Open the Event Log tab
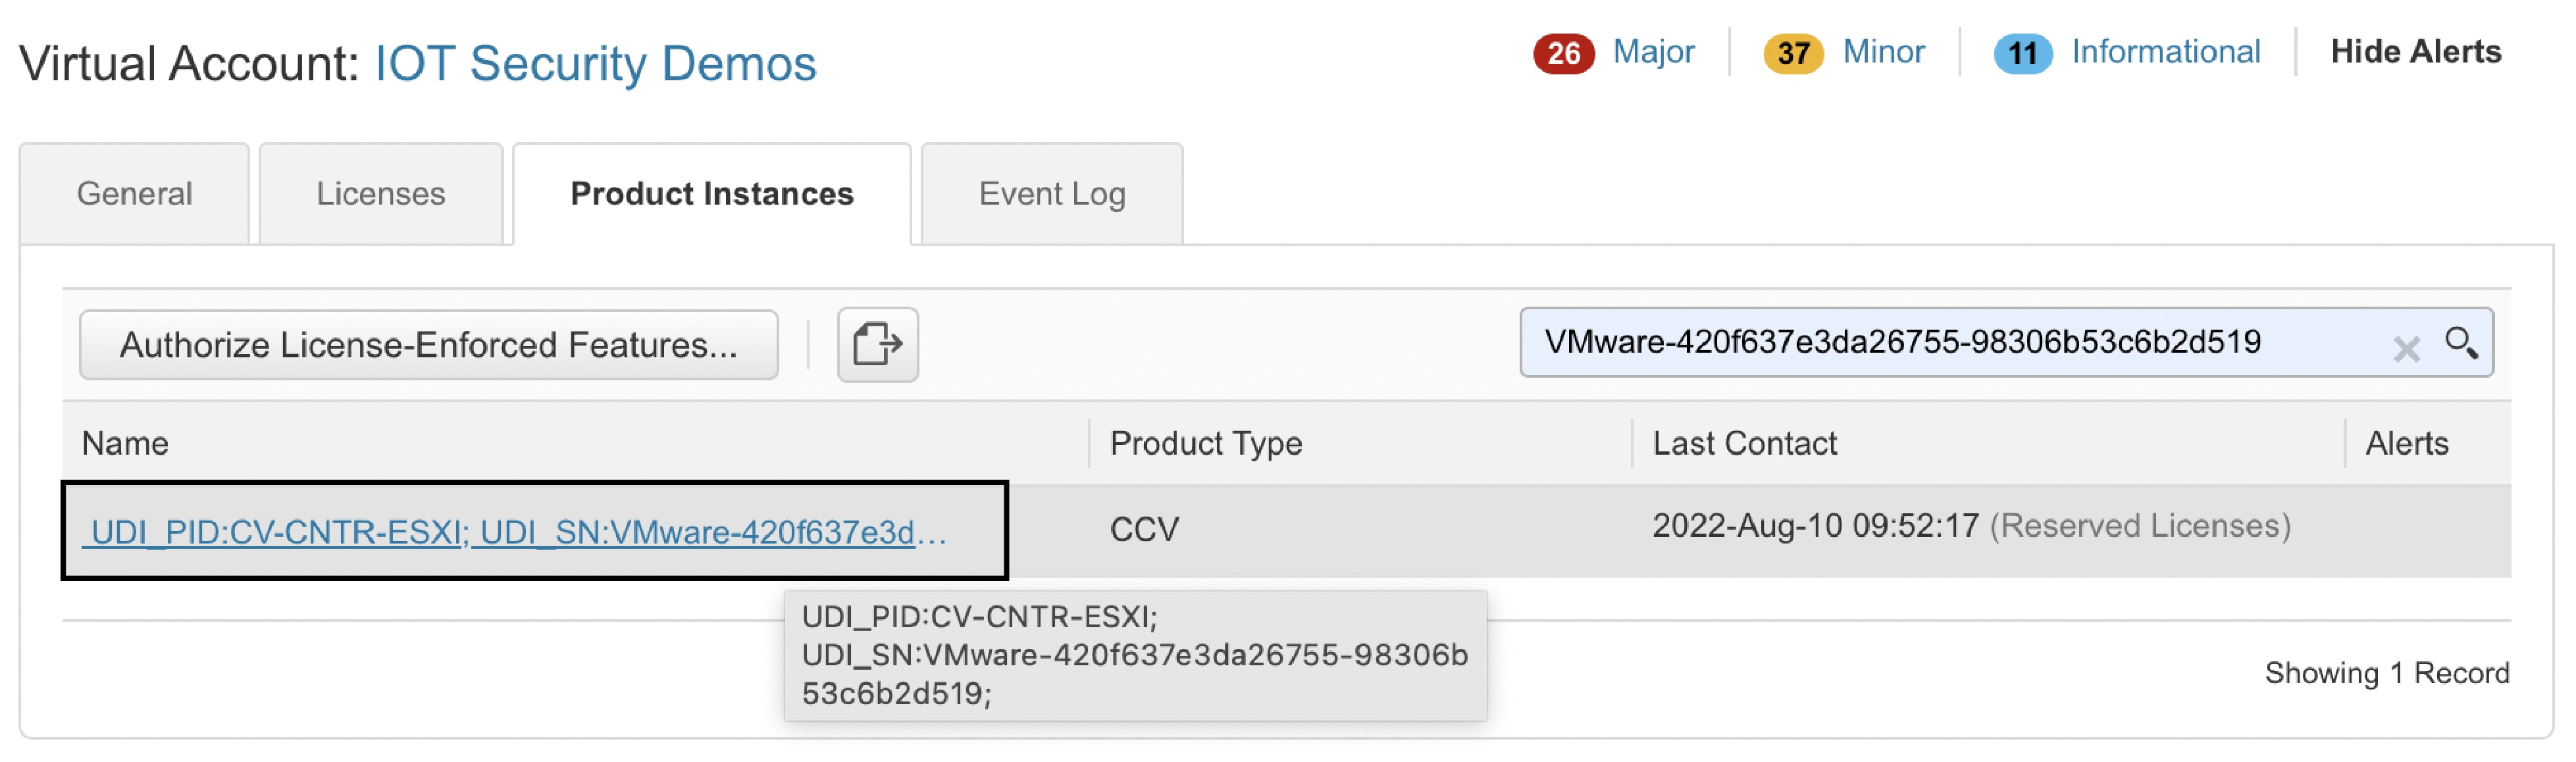 click(x=1051, y=193)
